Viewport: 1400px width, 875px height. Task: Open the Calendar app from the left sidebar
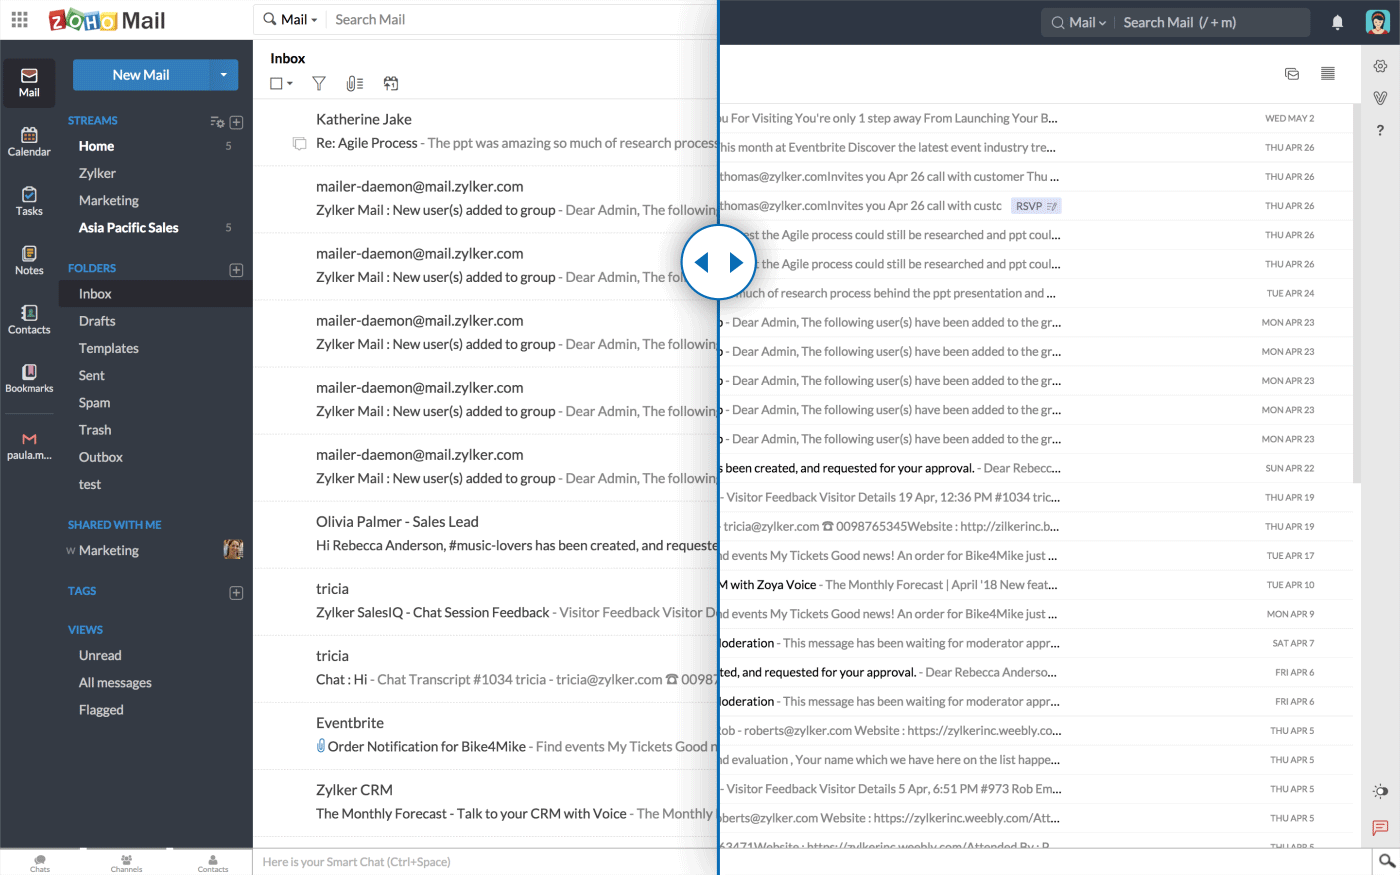(29, 140)
